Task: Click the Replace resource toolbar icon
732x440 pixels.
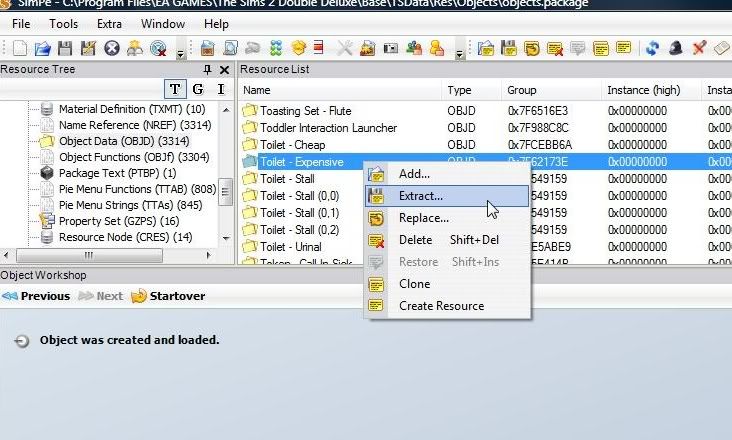Action: click(x=532, y=48)
